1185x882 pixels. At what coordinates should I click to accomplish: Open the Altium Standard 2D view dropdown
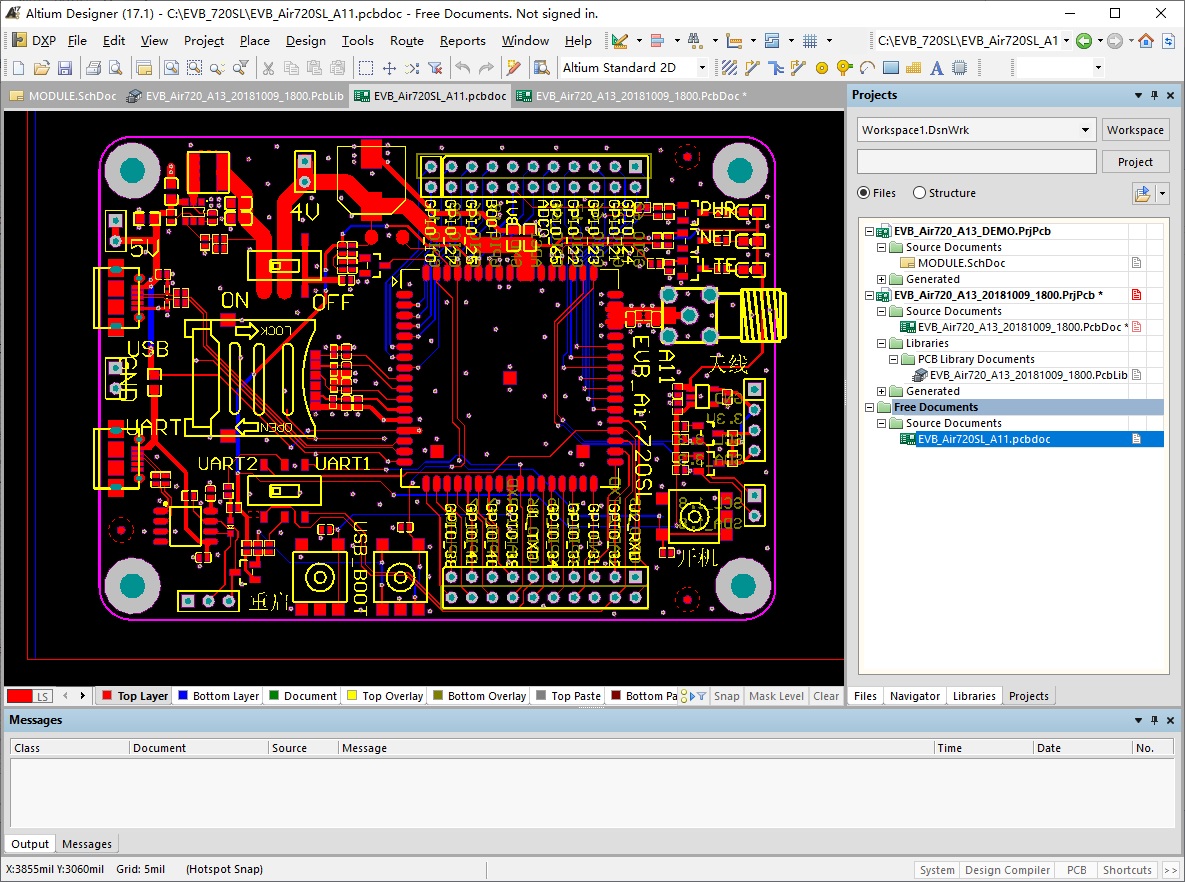702,68
